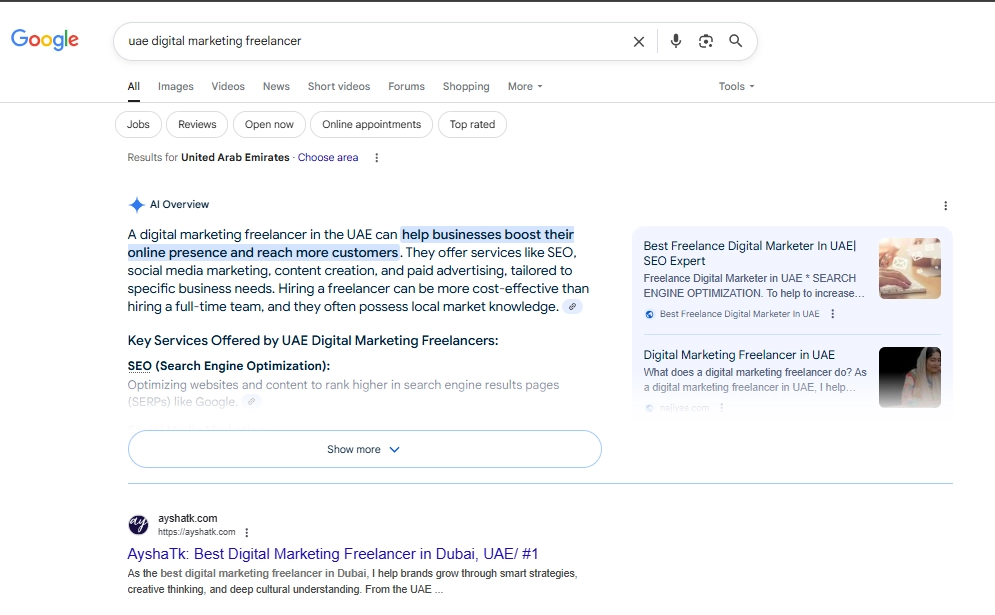Open Best Freelance Digital Marketer In UAE source card

point(749,253)
